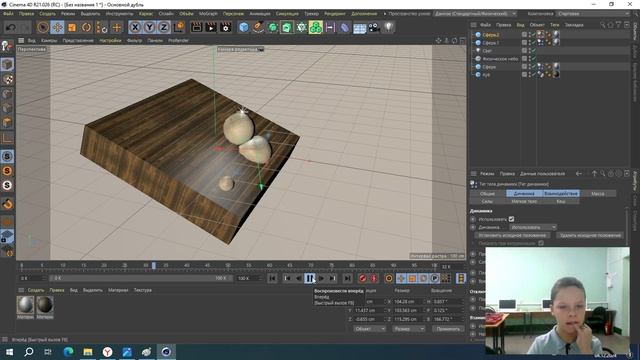Open the Создать menu in the main menu bar
640x360 pixels.
[x=47, y=13]
